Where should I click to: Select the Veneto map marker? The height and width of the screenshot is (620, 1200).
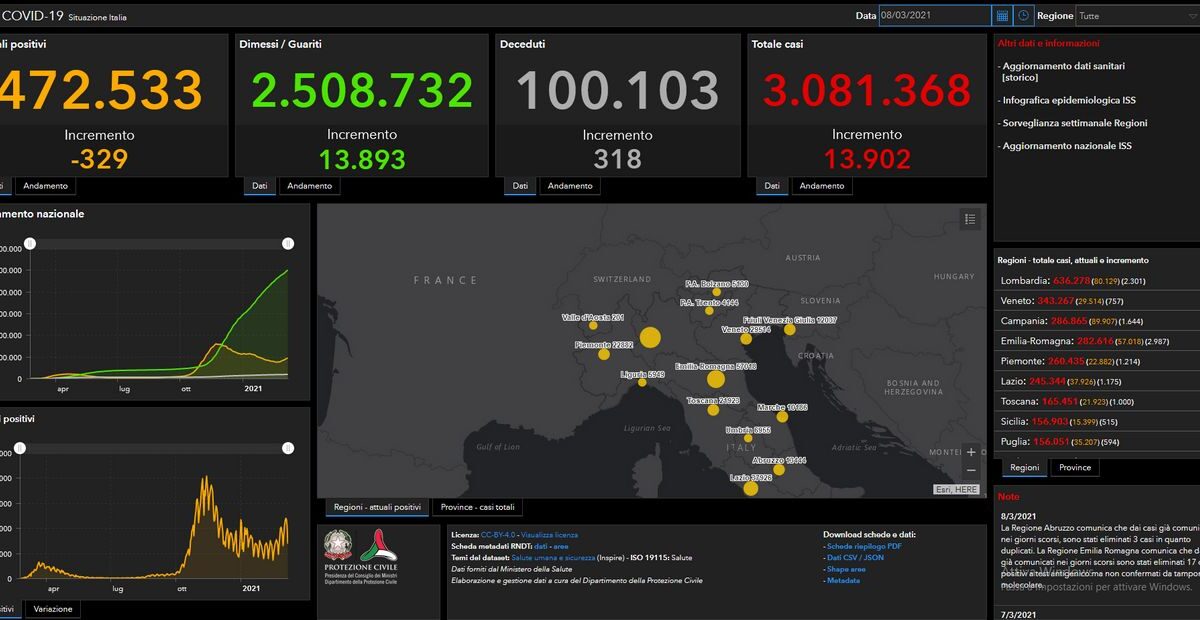point(746,339)
